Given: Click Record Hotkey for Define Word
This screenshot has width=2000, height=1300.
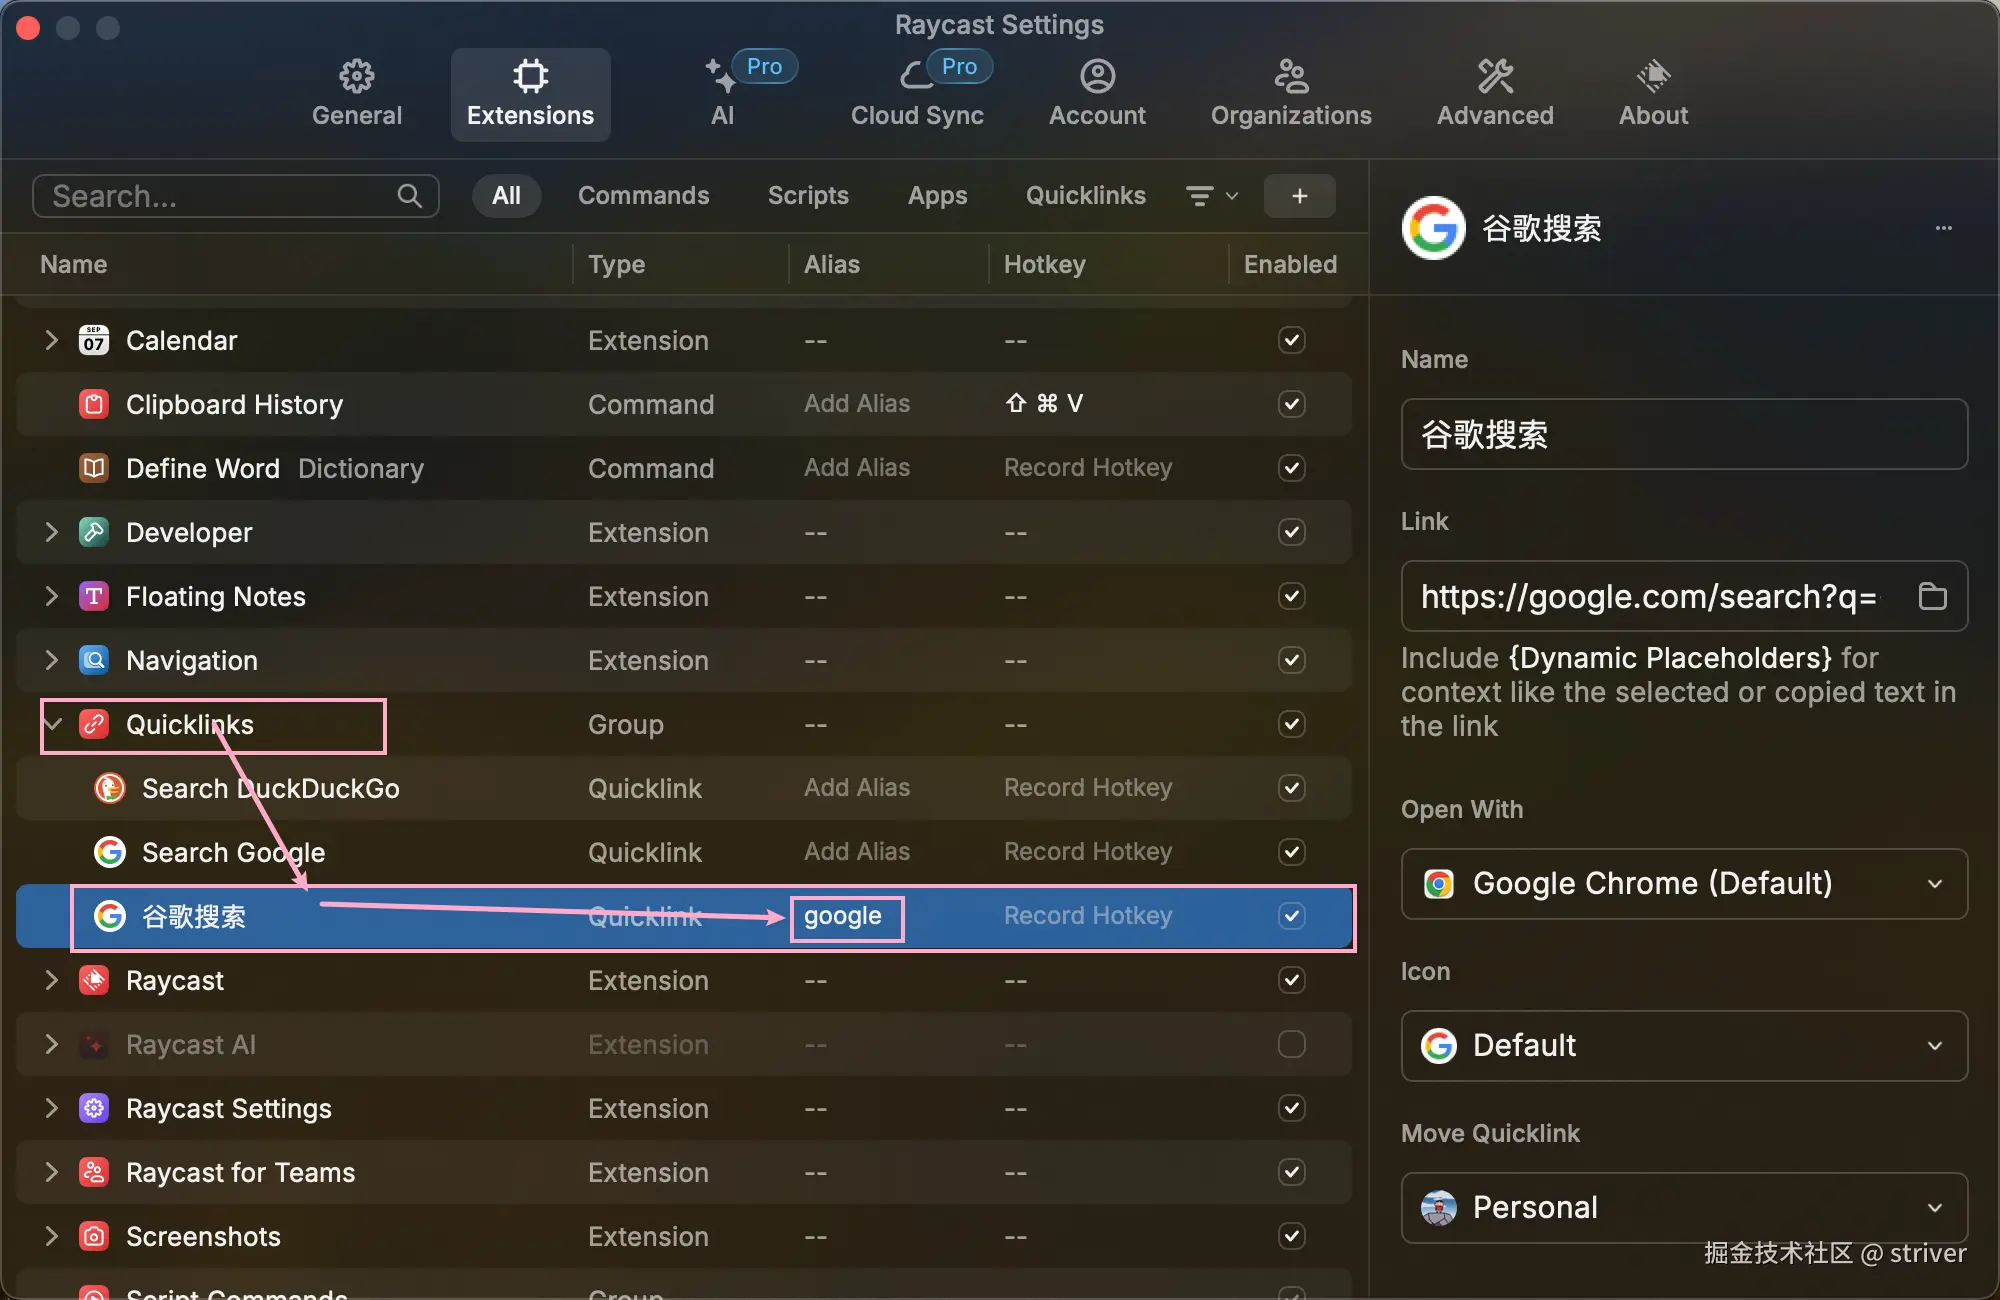Looking at the screenshot, I should point(1087,468).
